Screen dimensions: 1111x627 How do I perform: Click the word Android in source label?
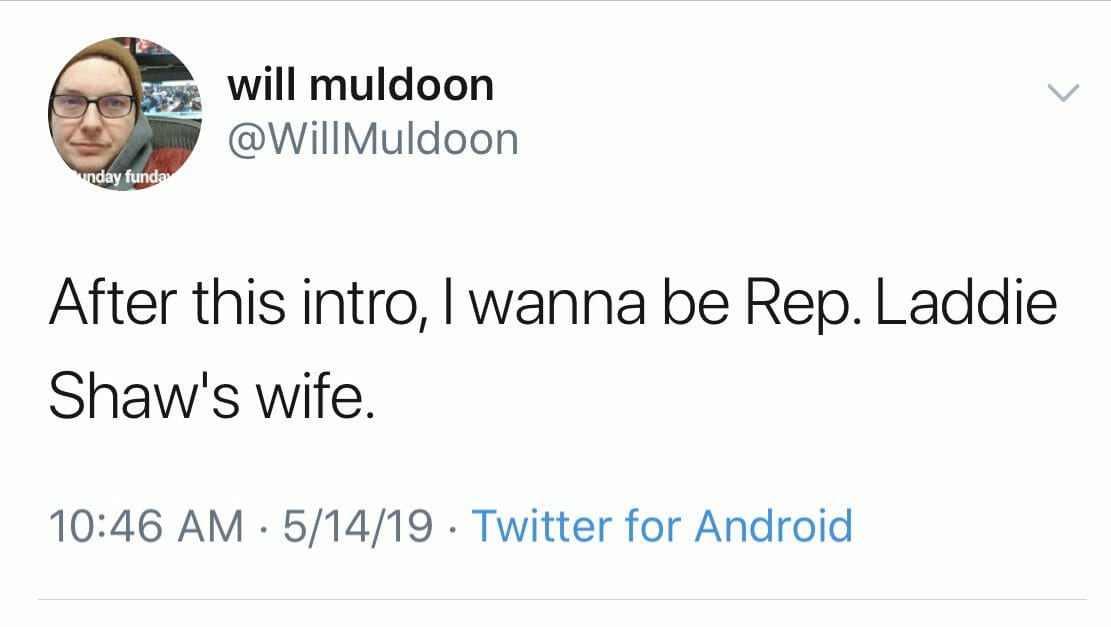(x=774, y=526)
